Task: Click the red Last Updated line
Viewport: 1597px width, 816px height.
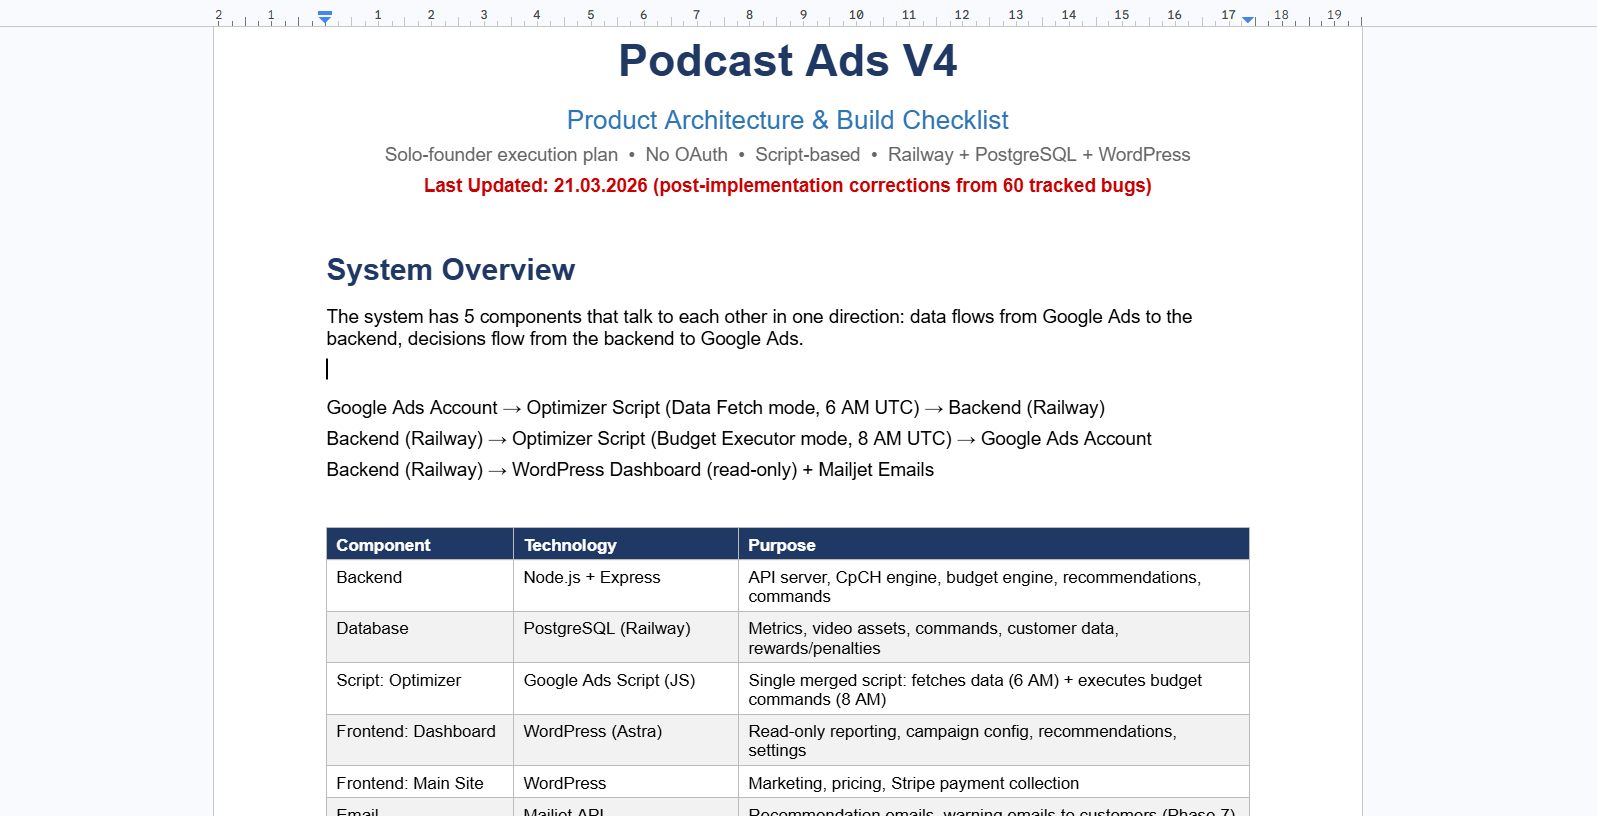Action: 787,186
